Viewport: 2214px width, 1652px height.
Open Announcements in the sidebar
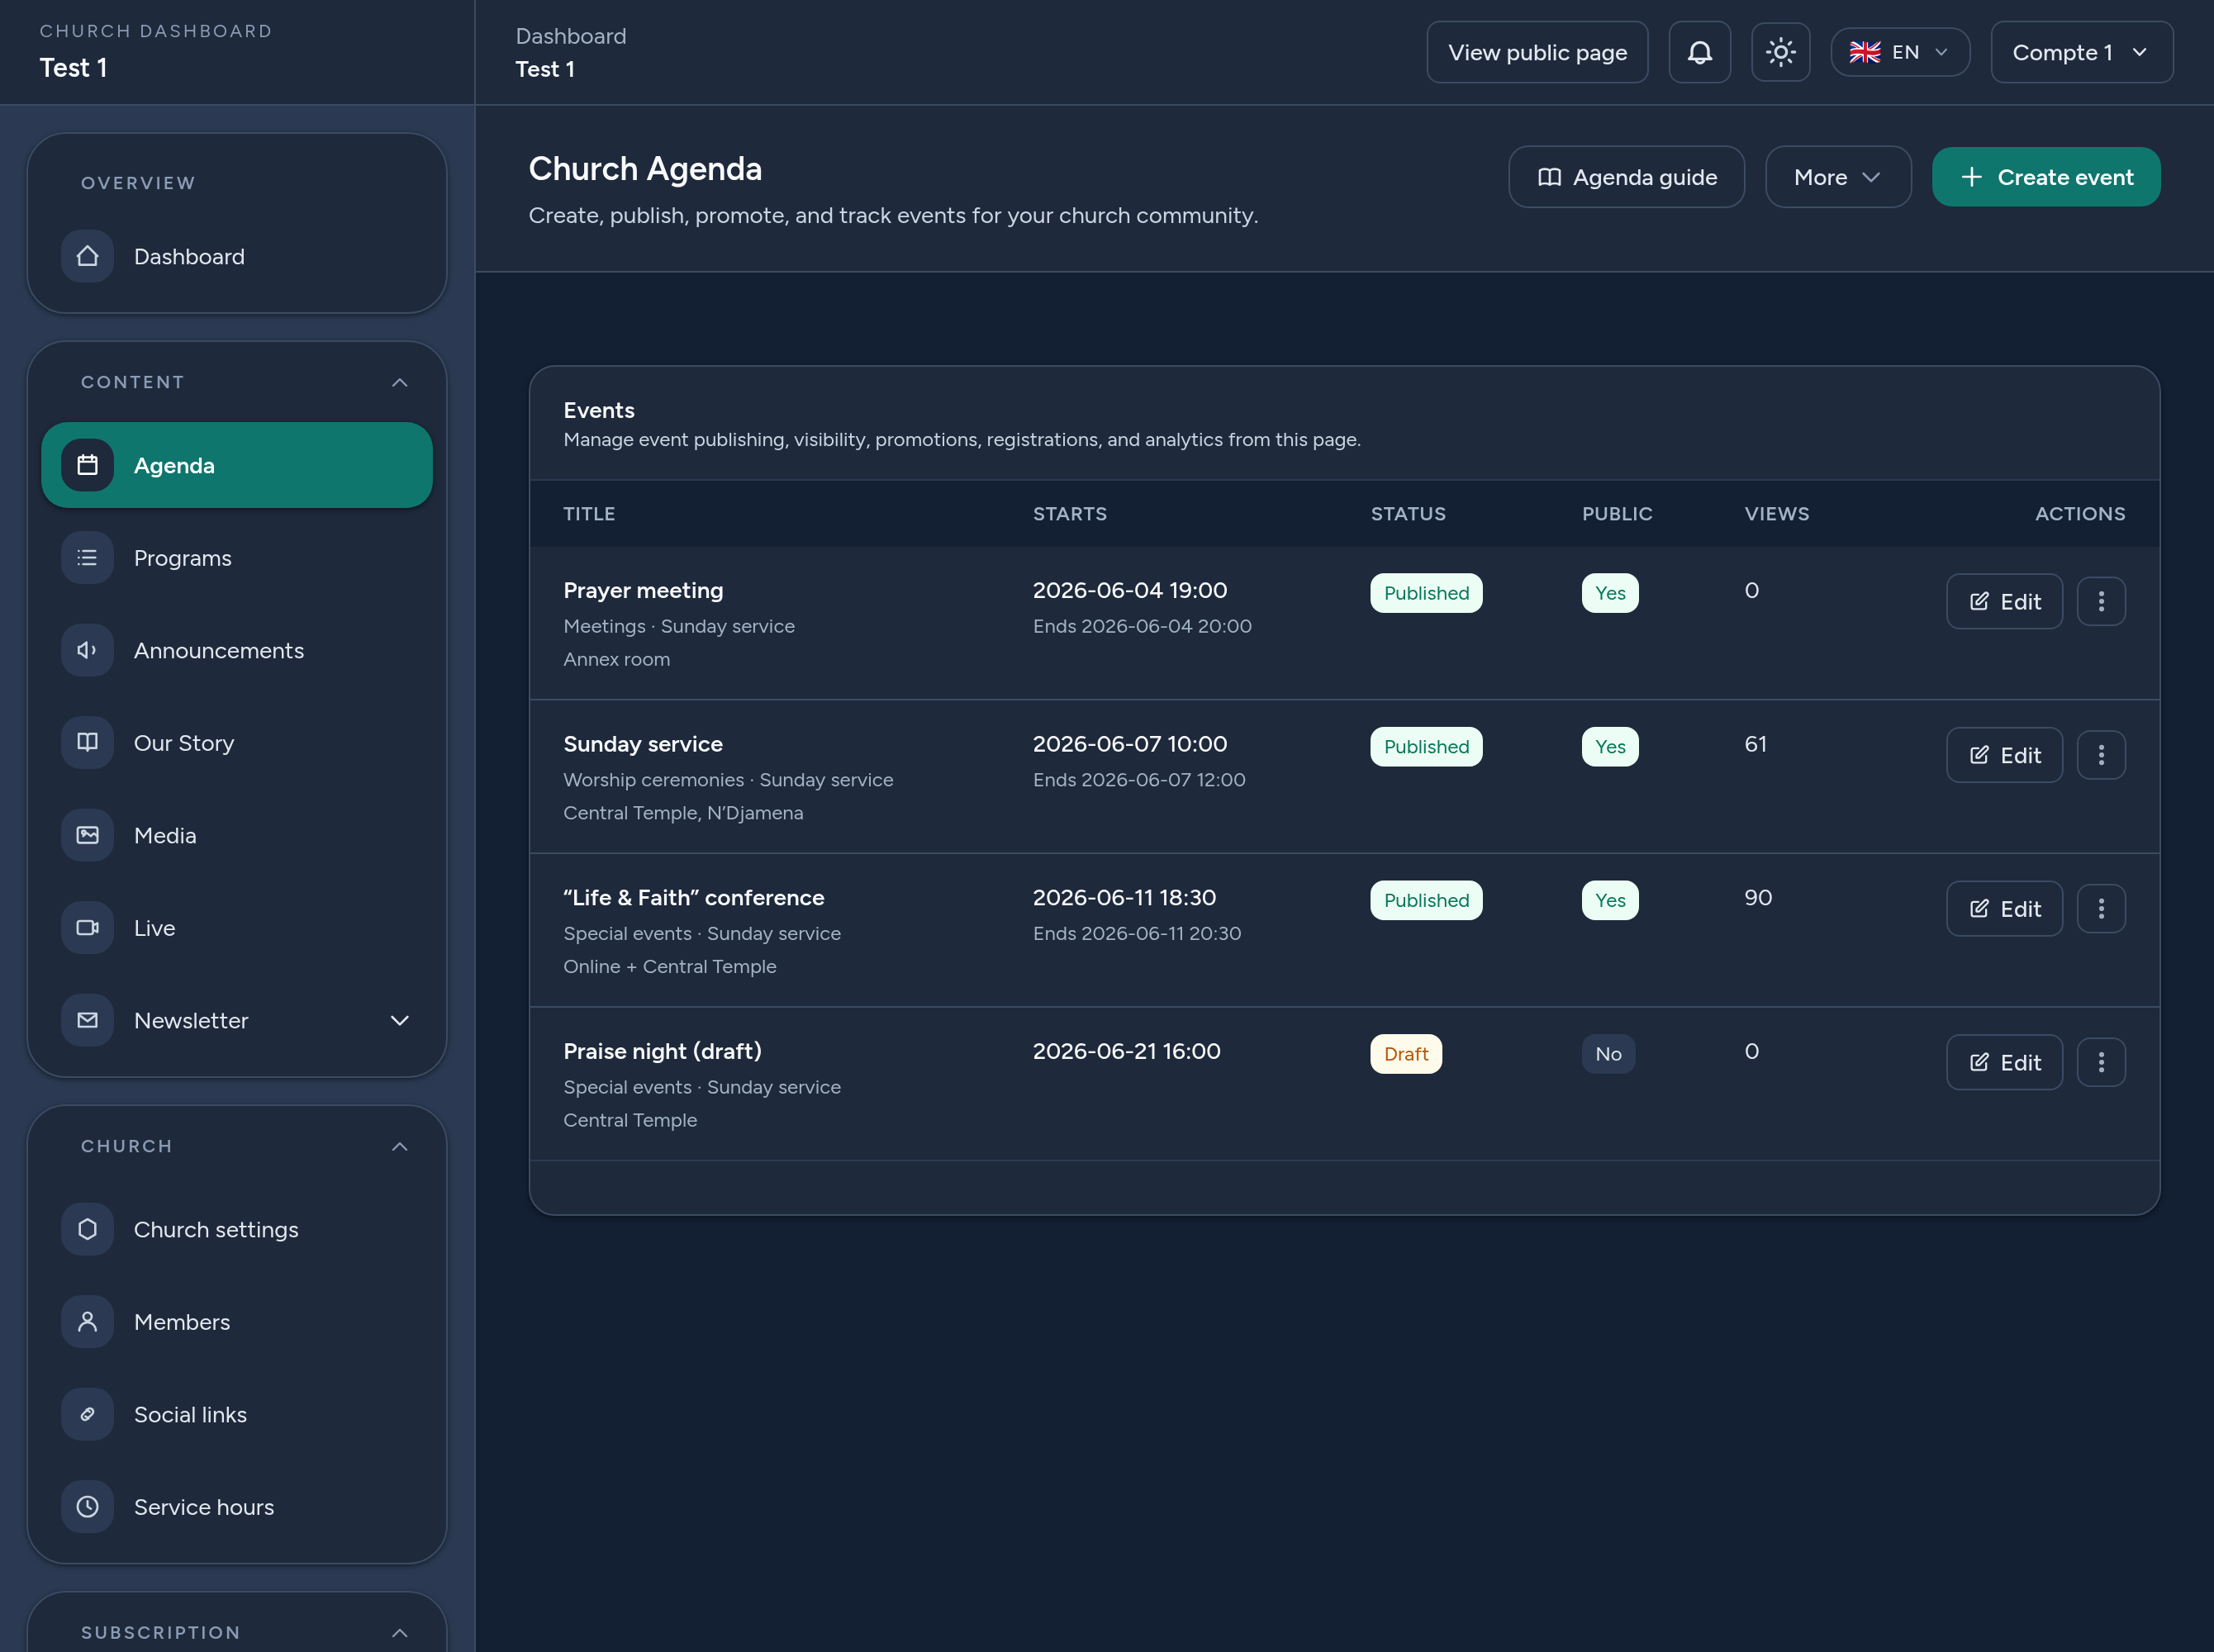pos(237,650)
